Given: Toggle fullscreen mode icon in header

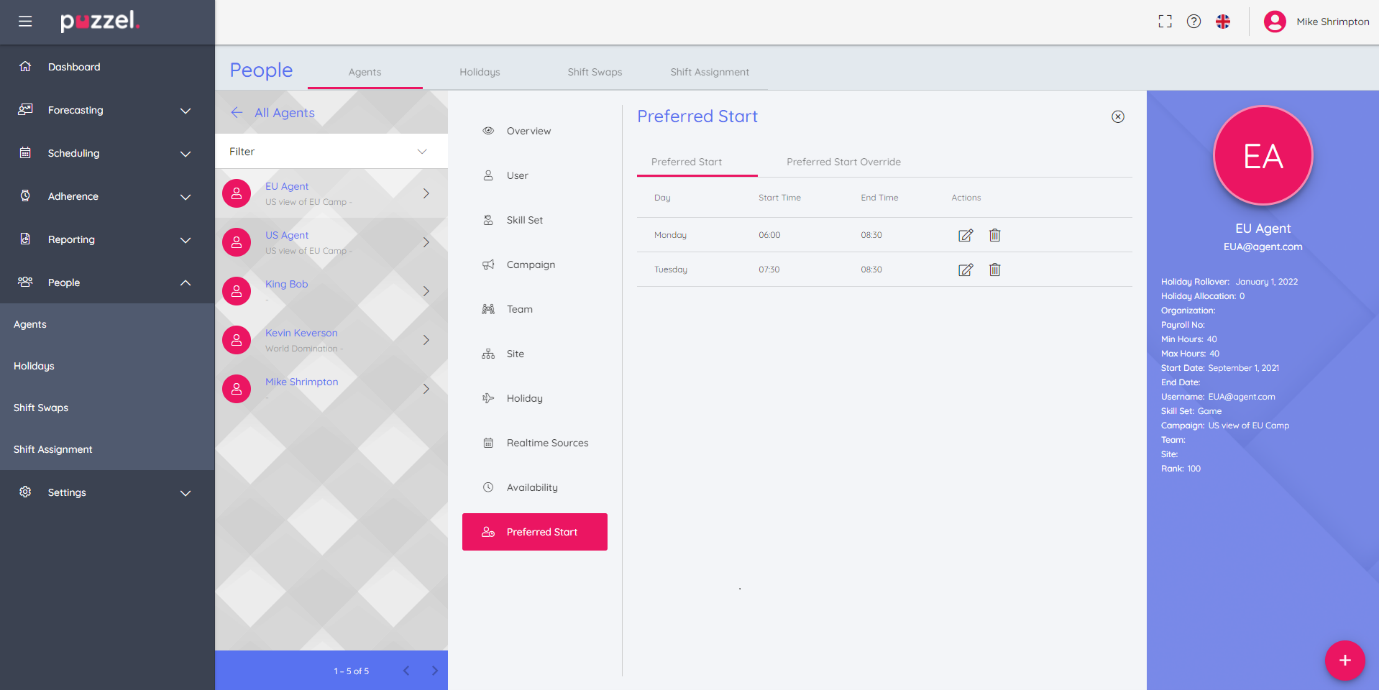Looking at the screenshot, I should tap(1165, 22).
